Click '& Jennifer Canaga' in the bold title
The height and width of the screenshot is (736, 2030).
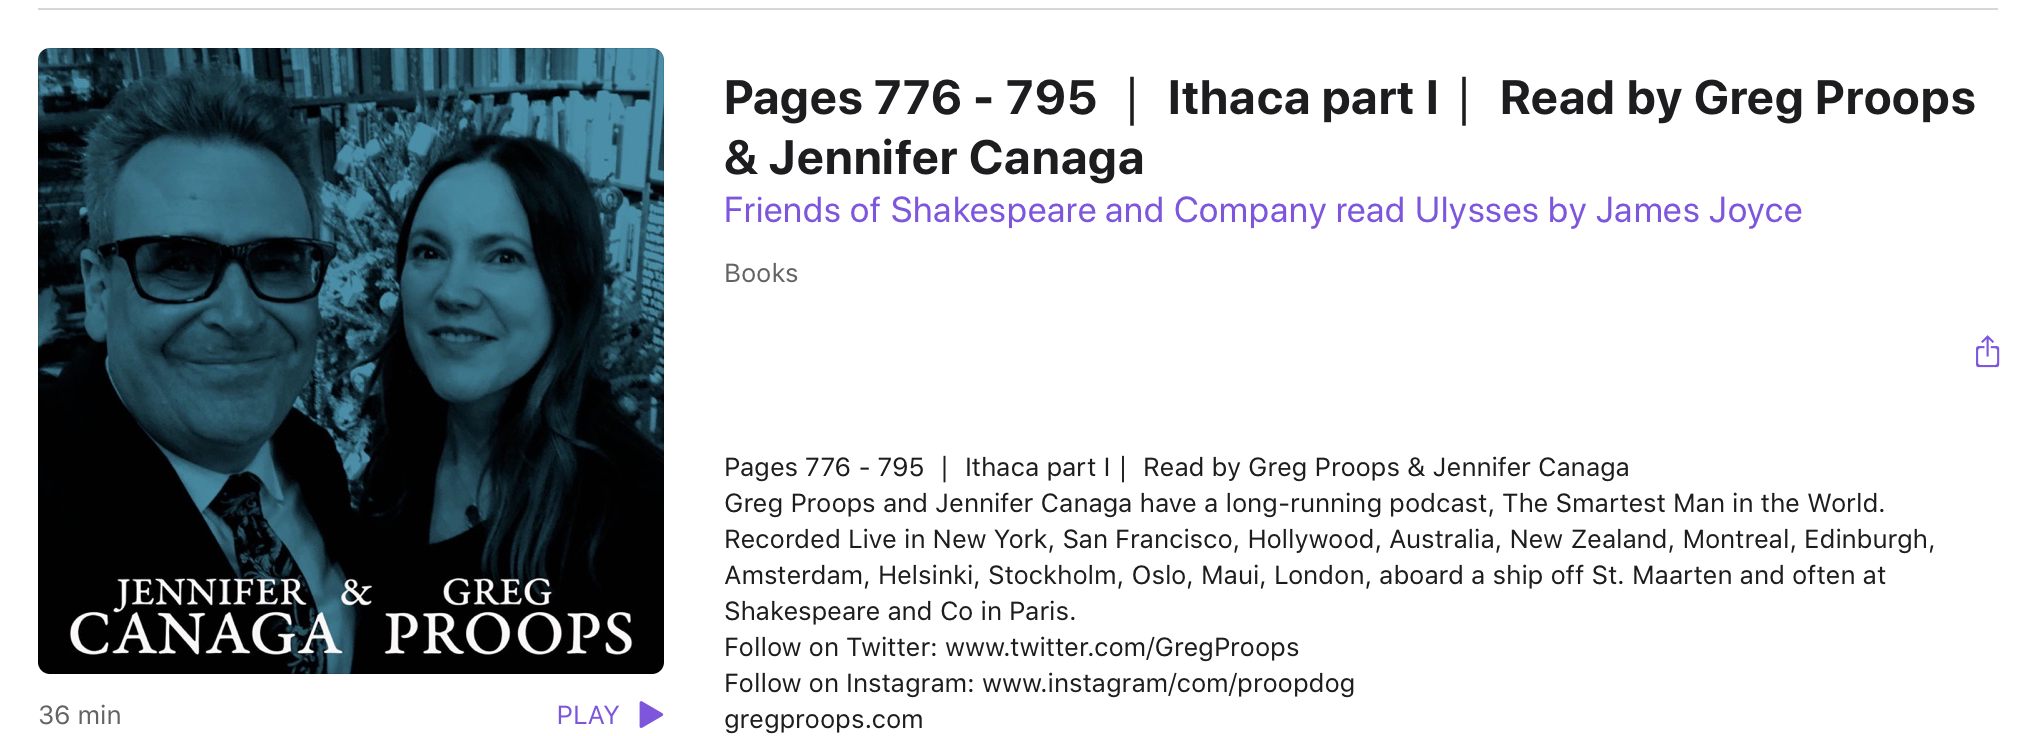[933, 159]
